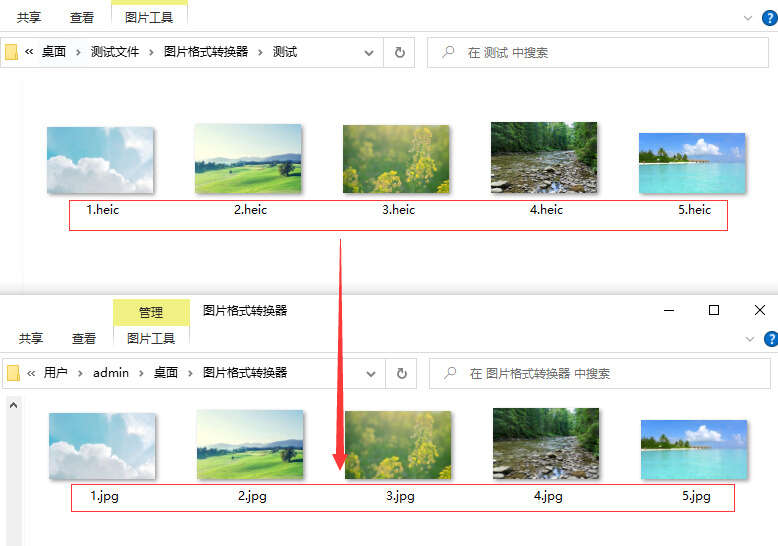778x546 pixels.
Task: Go to 图片格式转换器 in the upper breadcrumb
Action: pyautogui.click(x=206, y=52)
